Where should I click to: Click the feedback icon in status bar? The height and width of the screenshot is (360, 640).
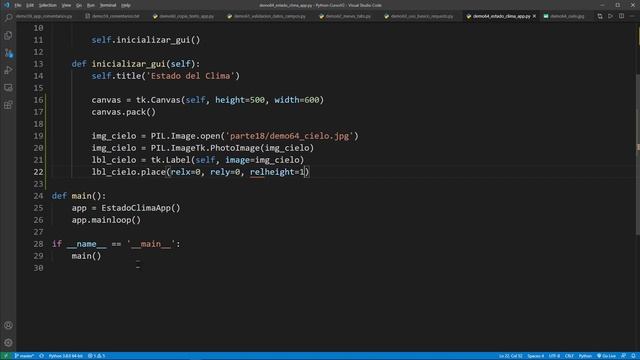click(x=623, y=356)
